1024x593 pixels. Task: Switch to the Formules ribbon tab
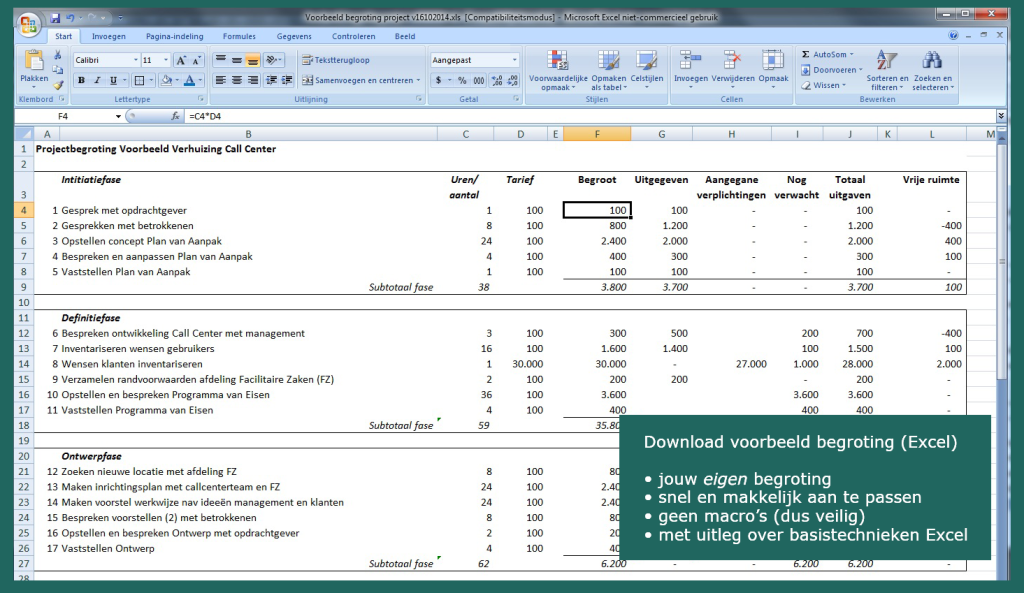[239, 37]
